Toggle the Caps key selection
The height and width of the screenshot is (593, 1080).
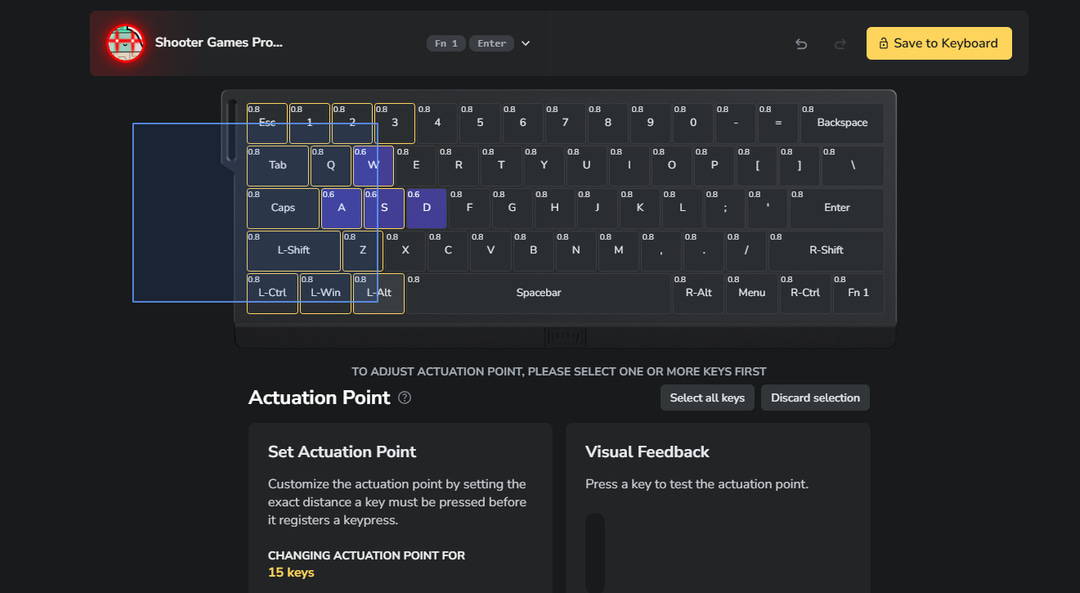283,208
